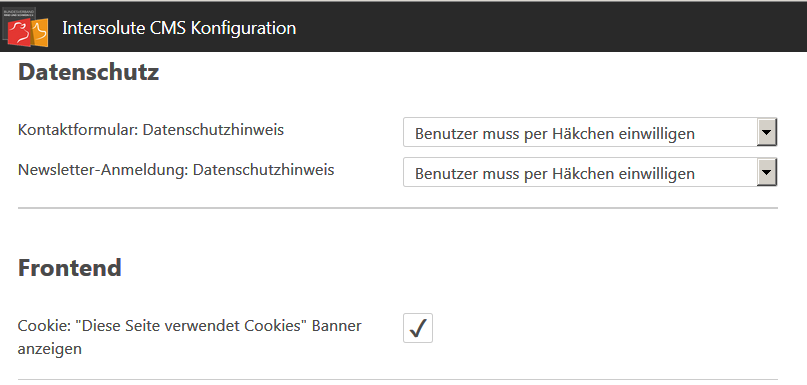Click the Datenschutz section heading

click(89, 73)
